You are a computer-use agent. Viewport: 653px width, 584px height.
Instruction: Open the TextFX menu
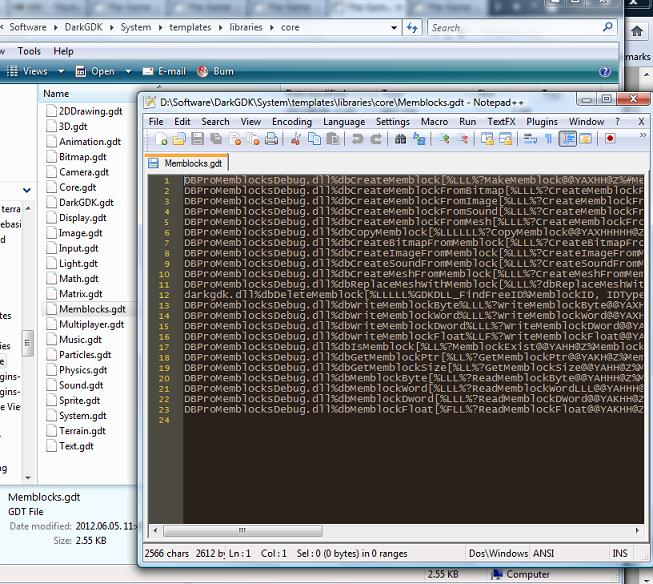point(501,122)
